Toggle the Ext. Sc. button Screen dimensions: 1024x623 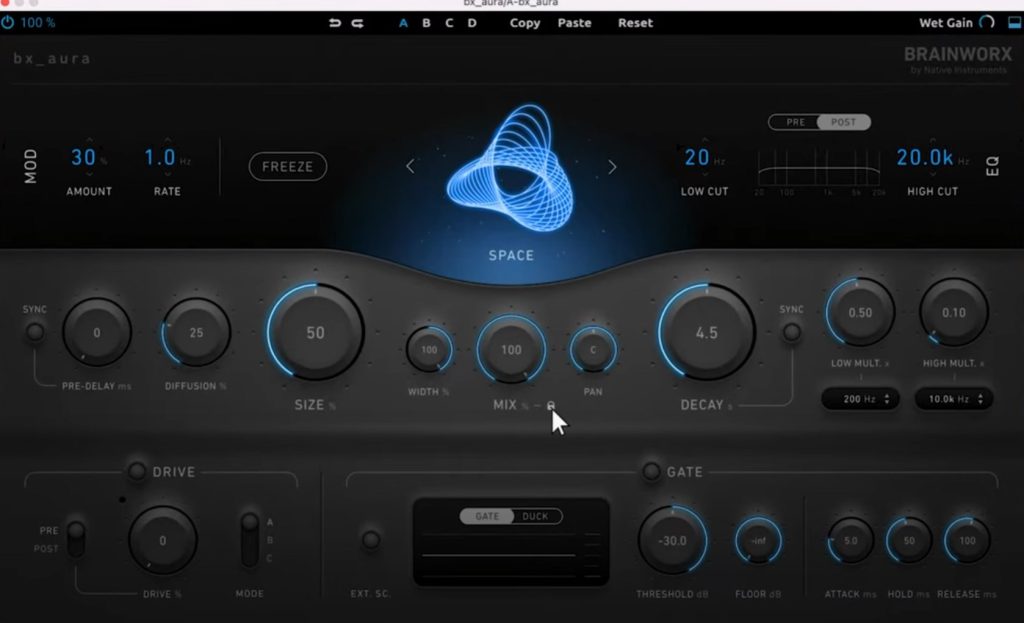click(371, 540)
